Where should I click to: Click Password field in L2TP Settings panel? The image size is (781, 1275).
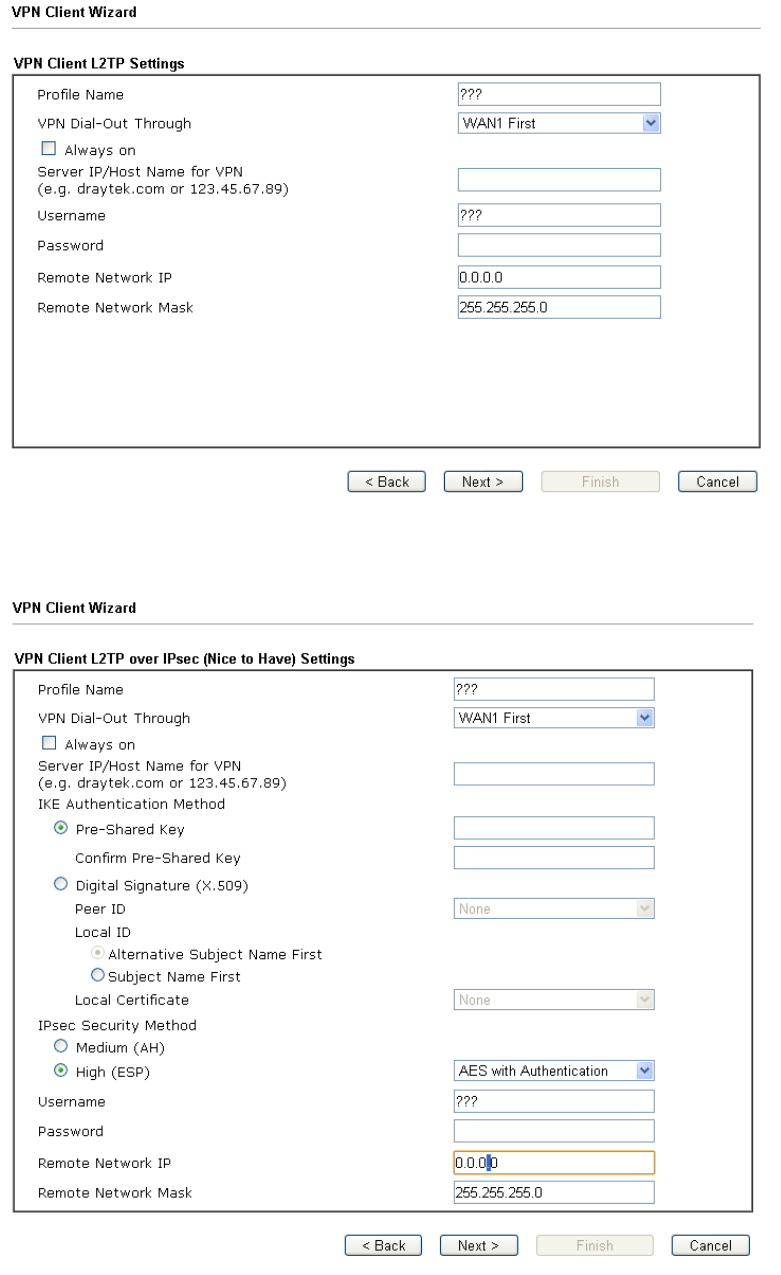(559, 245)
